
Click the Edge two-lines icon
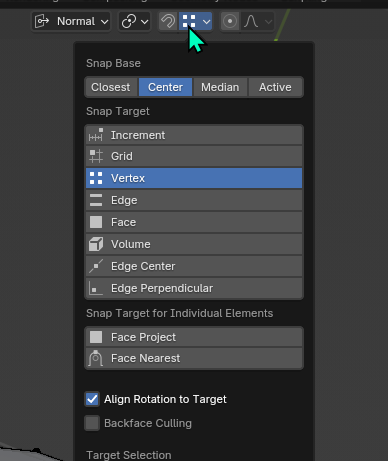pos(96,200)
